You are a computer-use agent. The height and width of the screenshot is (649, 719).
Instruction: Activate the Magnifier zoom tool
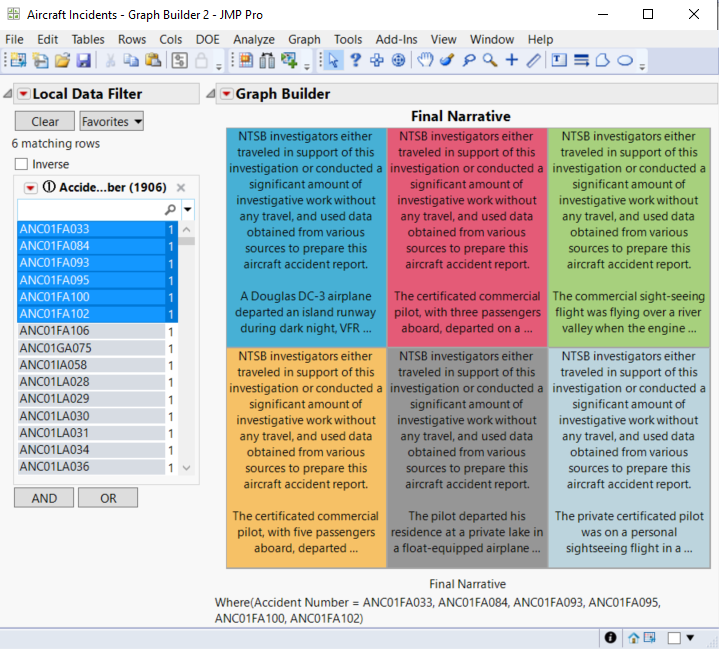click(489, 61)
